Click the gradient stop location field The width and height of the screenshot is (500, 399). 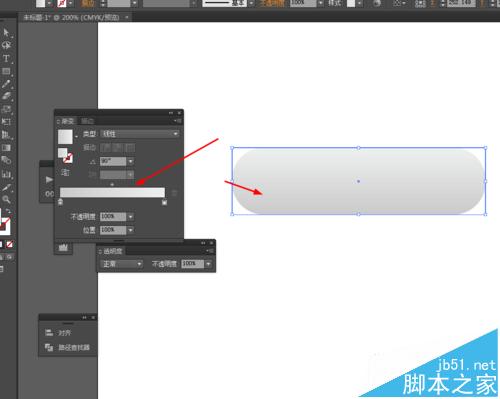coord(113,230)
